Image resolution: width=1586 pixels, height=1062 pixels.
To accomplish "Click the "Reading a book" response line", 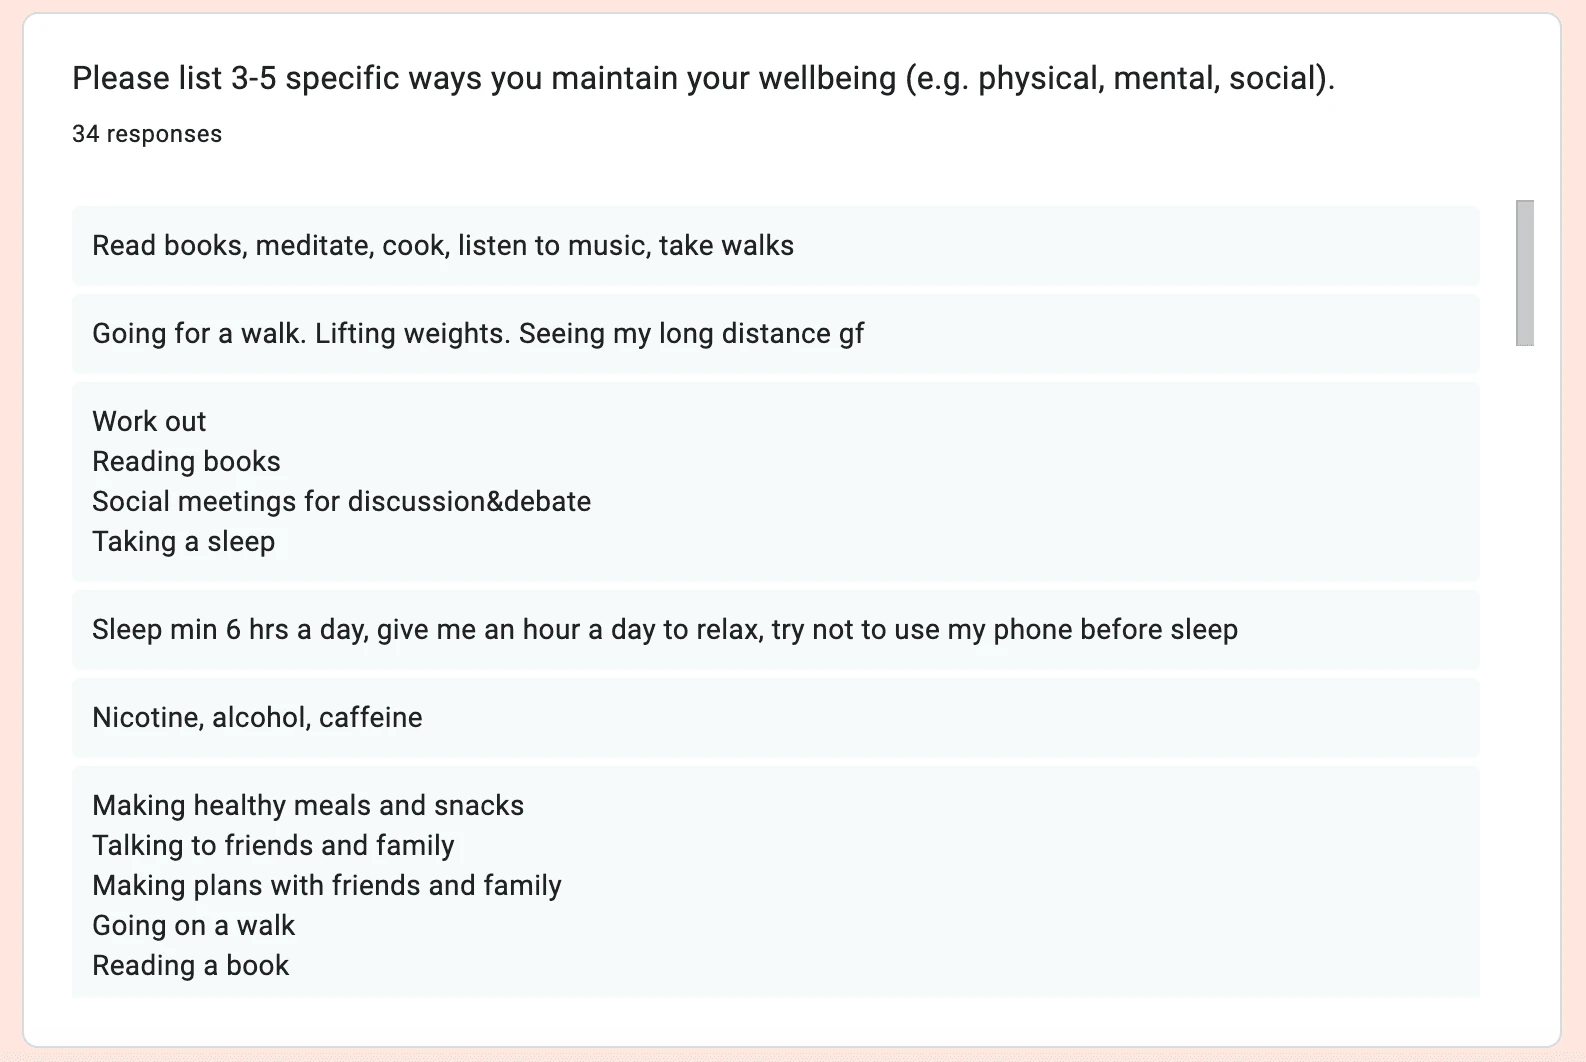I will pyautogui.click(x=190, y=966).
